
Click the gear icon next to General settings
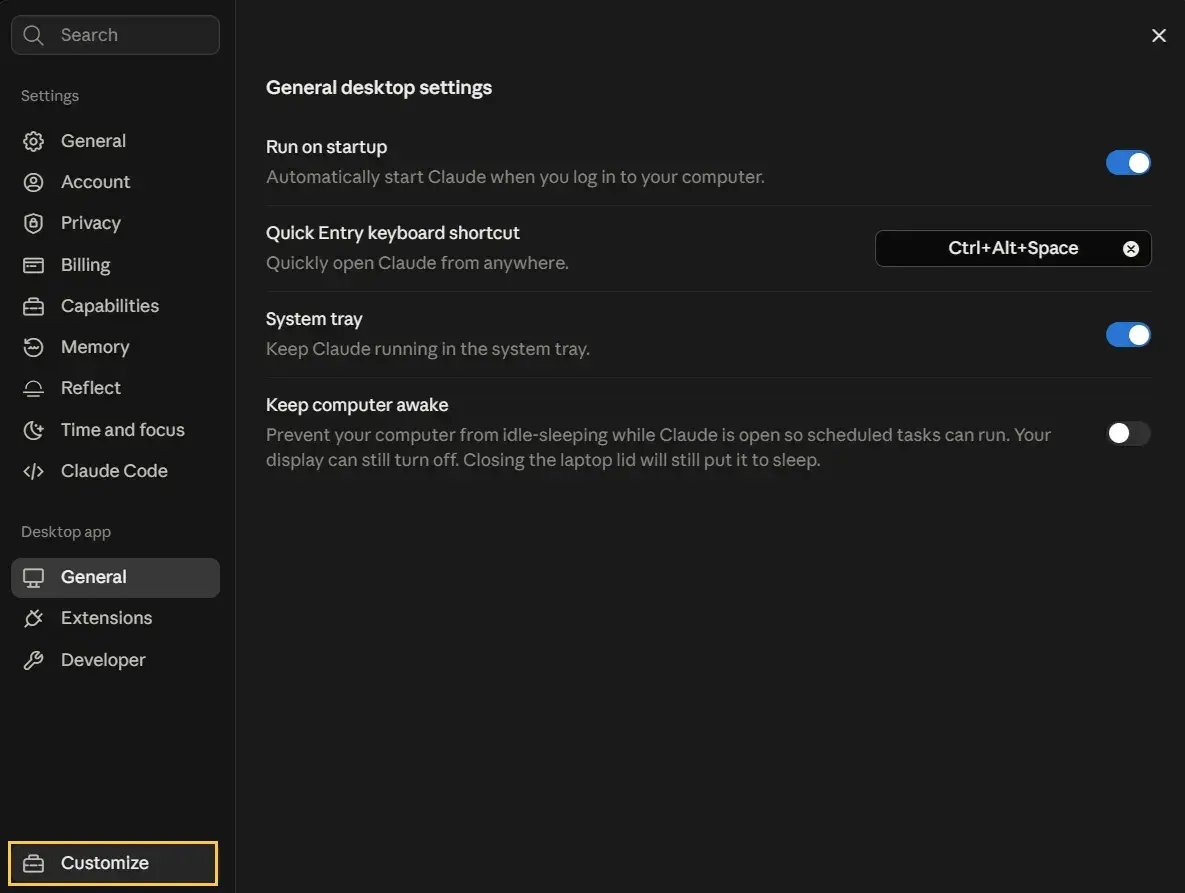coord(33,141)
